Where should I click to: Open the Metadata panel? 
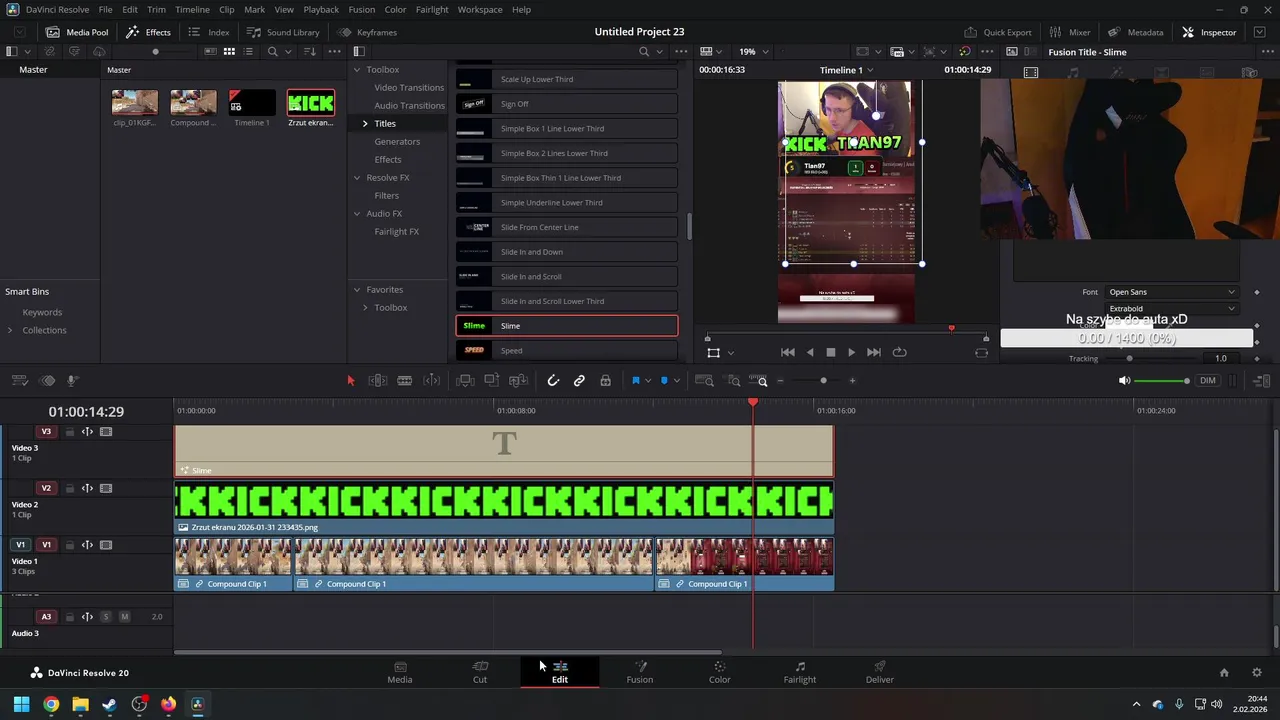tap(1135, 32)
